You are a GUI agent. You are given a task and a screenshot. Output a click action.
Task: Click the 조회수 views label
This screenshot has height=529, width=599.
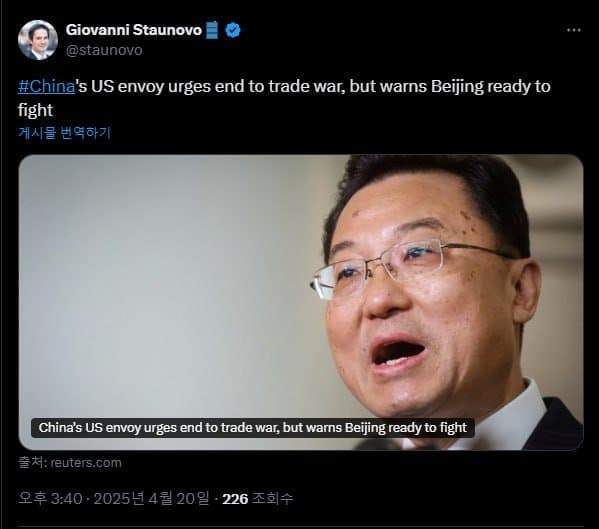[272, 498]
